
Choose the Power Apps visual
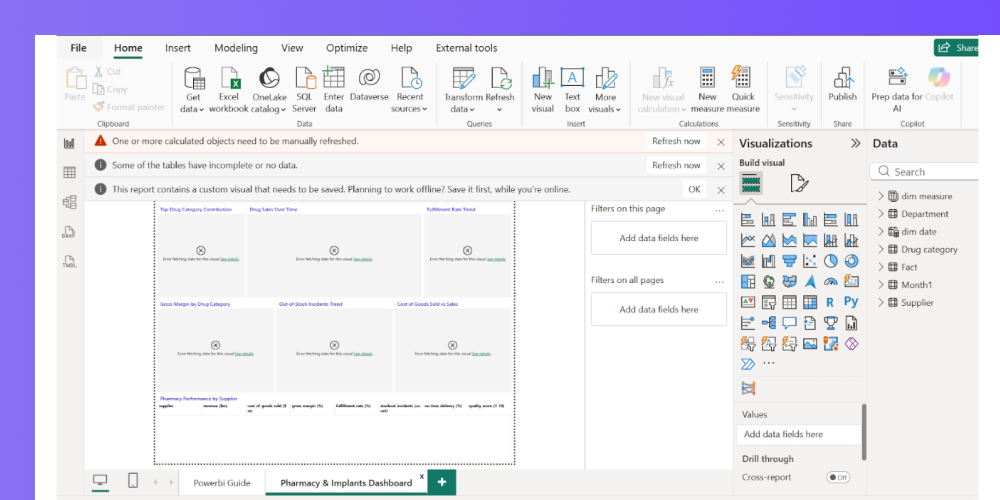pos(851,344)
